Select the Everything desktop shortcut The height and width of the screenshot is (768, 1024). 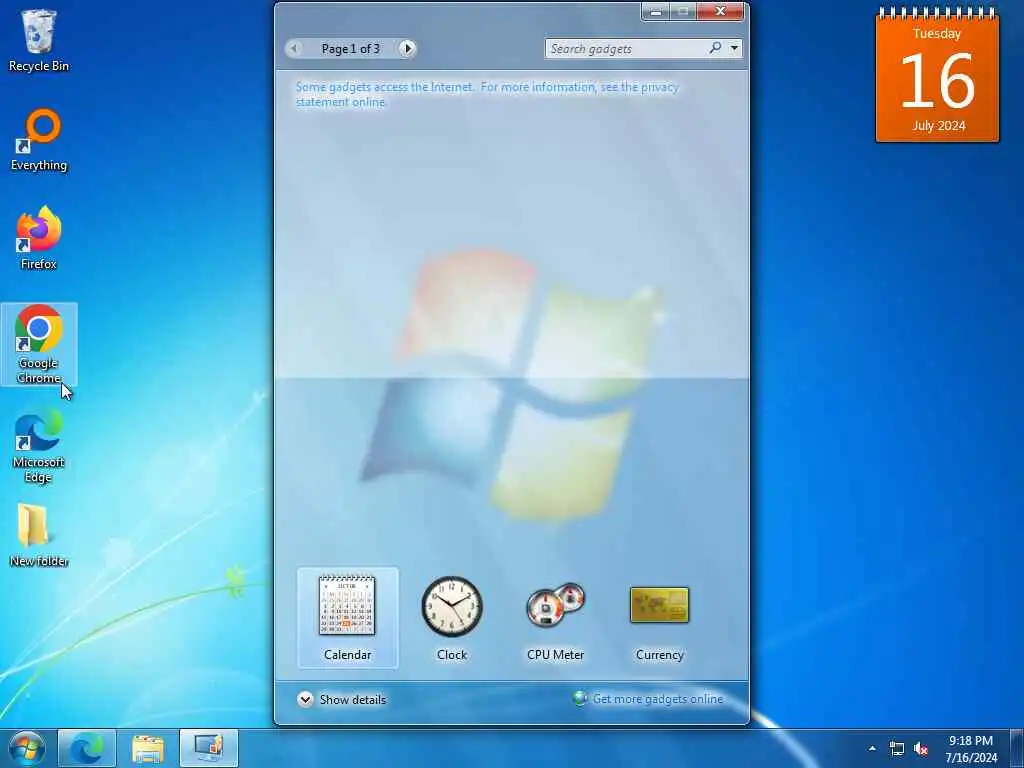pyautogui.click(x=39, y=140)
